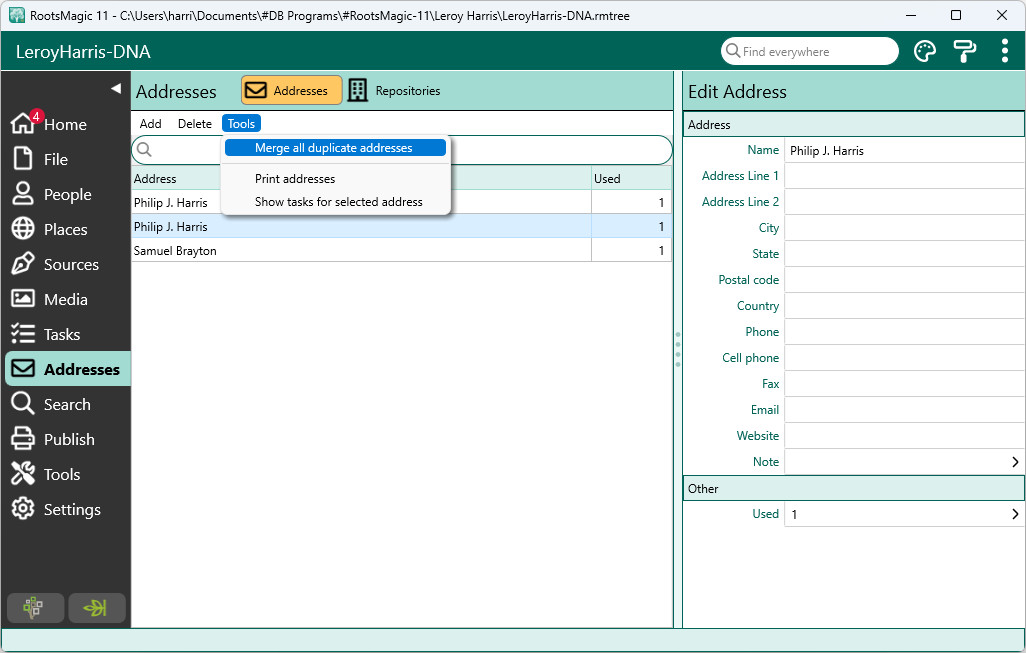Open the Tasks checklist icon
This screenshot has width=1026, height=653.
[x=23, y=334]
